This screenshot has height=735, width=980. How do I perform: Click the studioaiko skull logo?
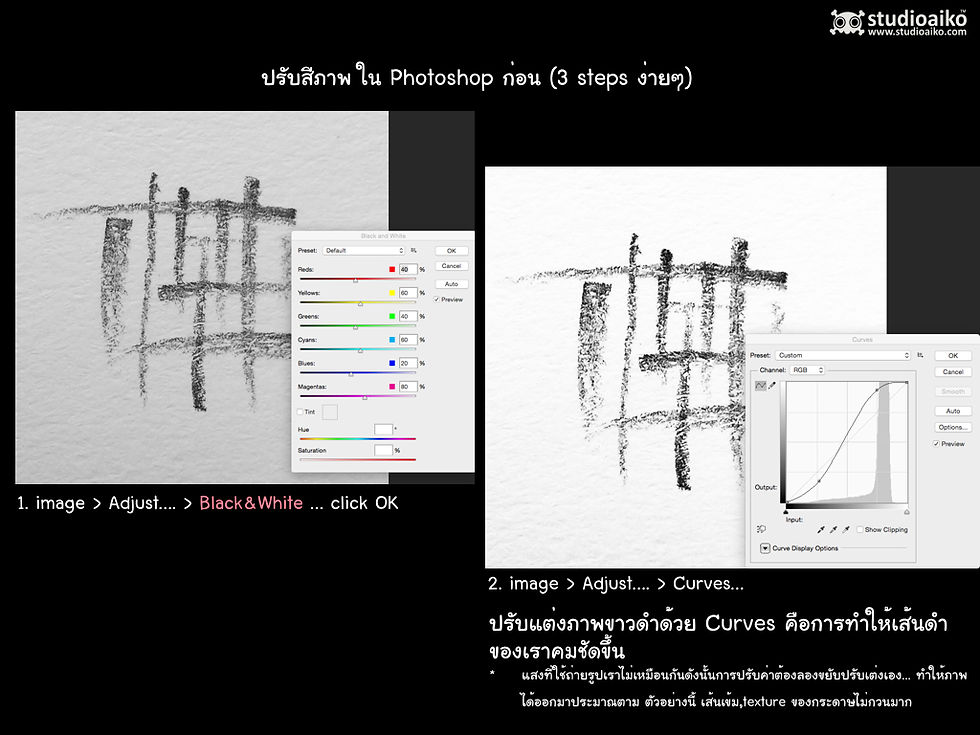pyautogui.click(x=847, y=22)
